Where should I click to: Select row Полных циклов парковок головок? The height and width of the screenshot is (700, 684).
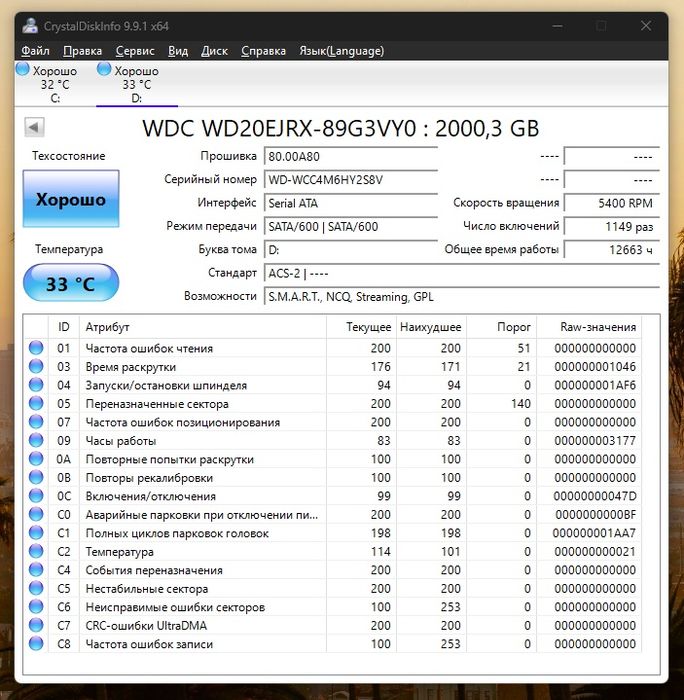click(x=333, y=533)
